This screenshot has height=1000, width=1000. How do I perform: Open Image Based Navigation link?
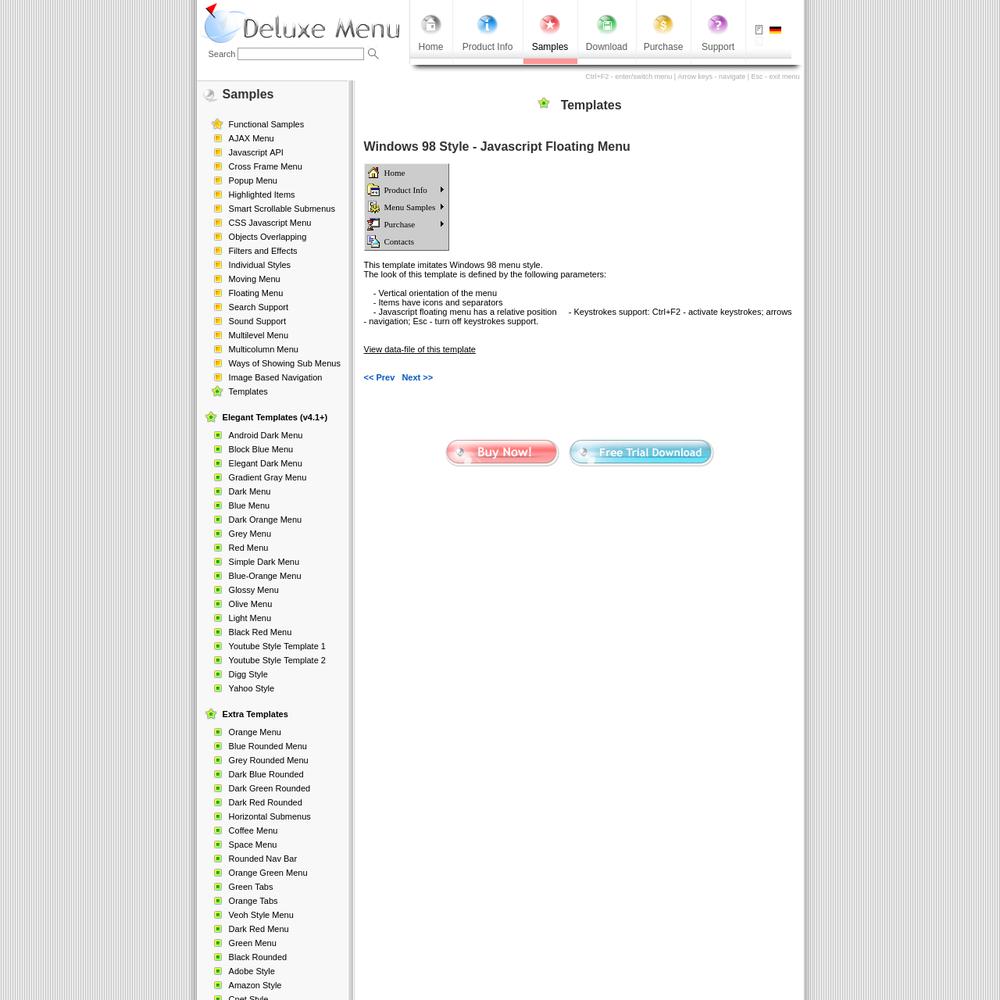point(275,377)
